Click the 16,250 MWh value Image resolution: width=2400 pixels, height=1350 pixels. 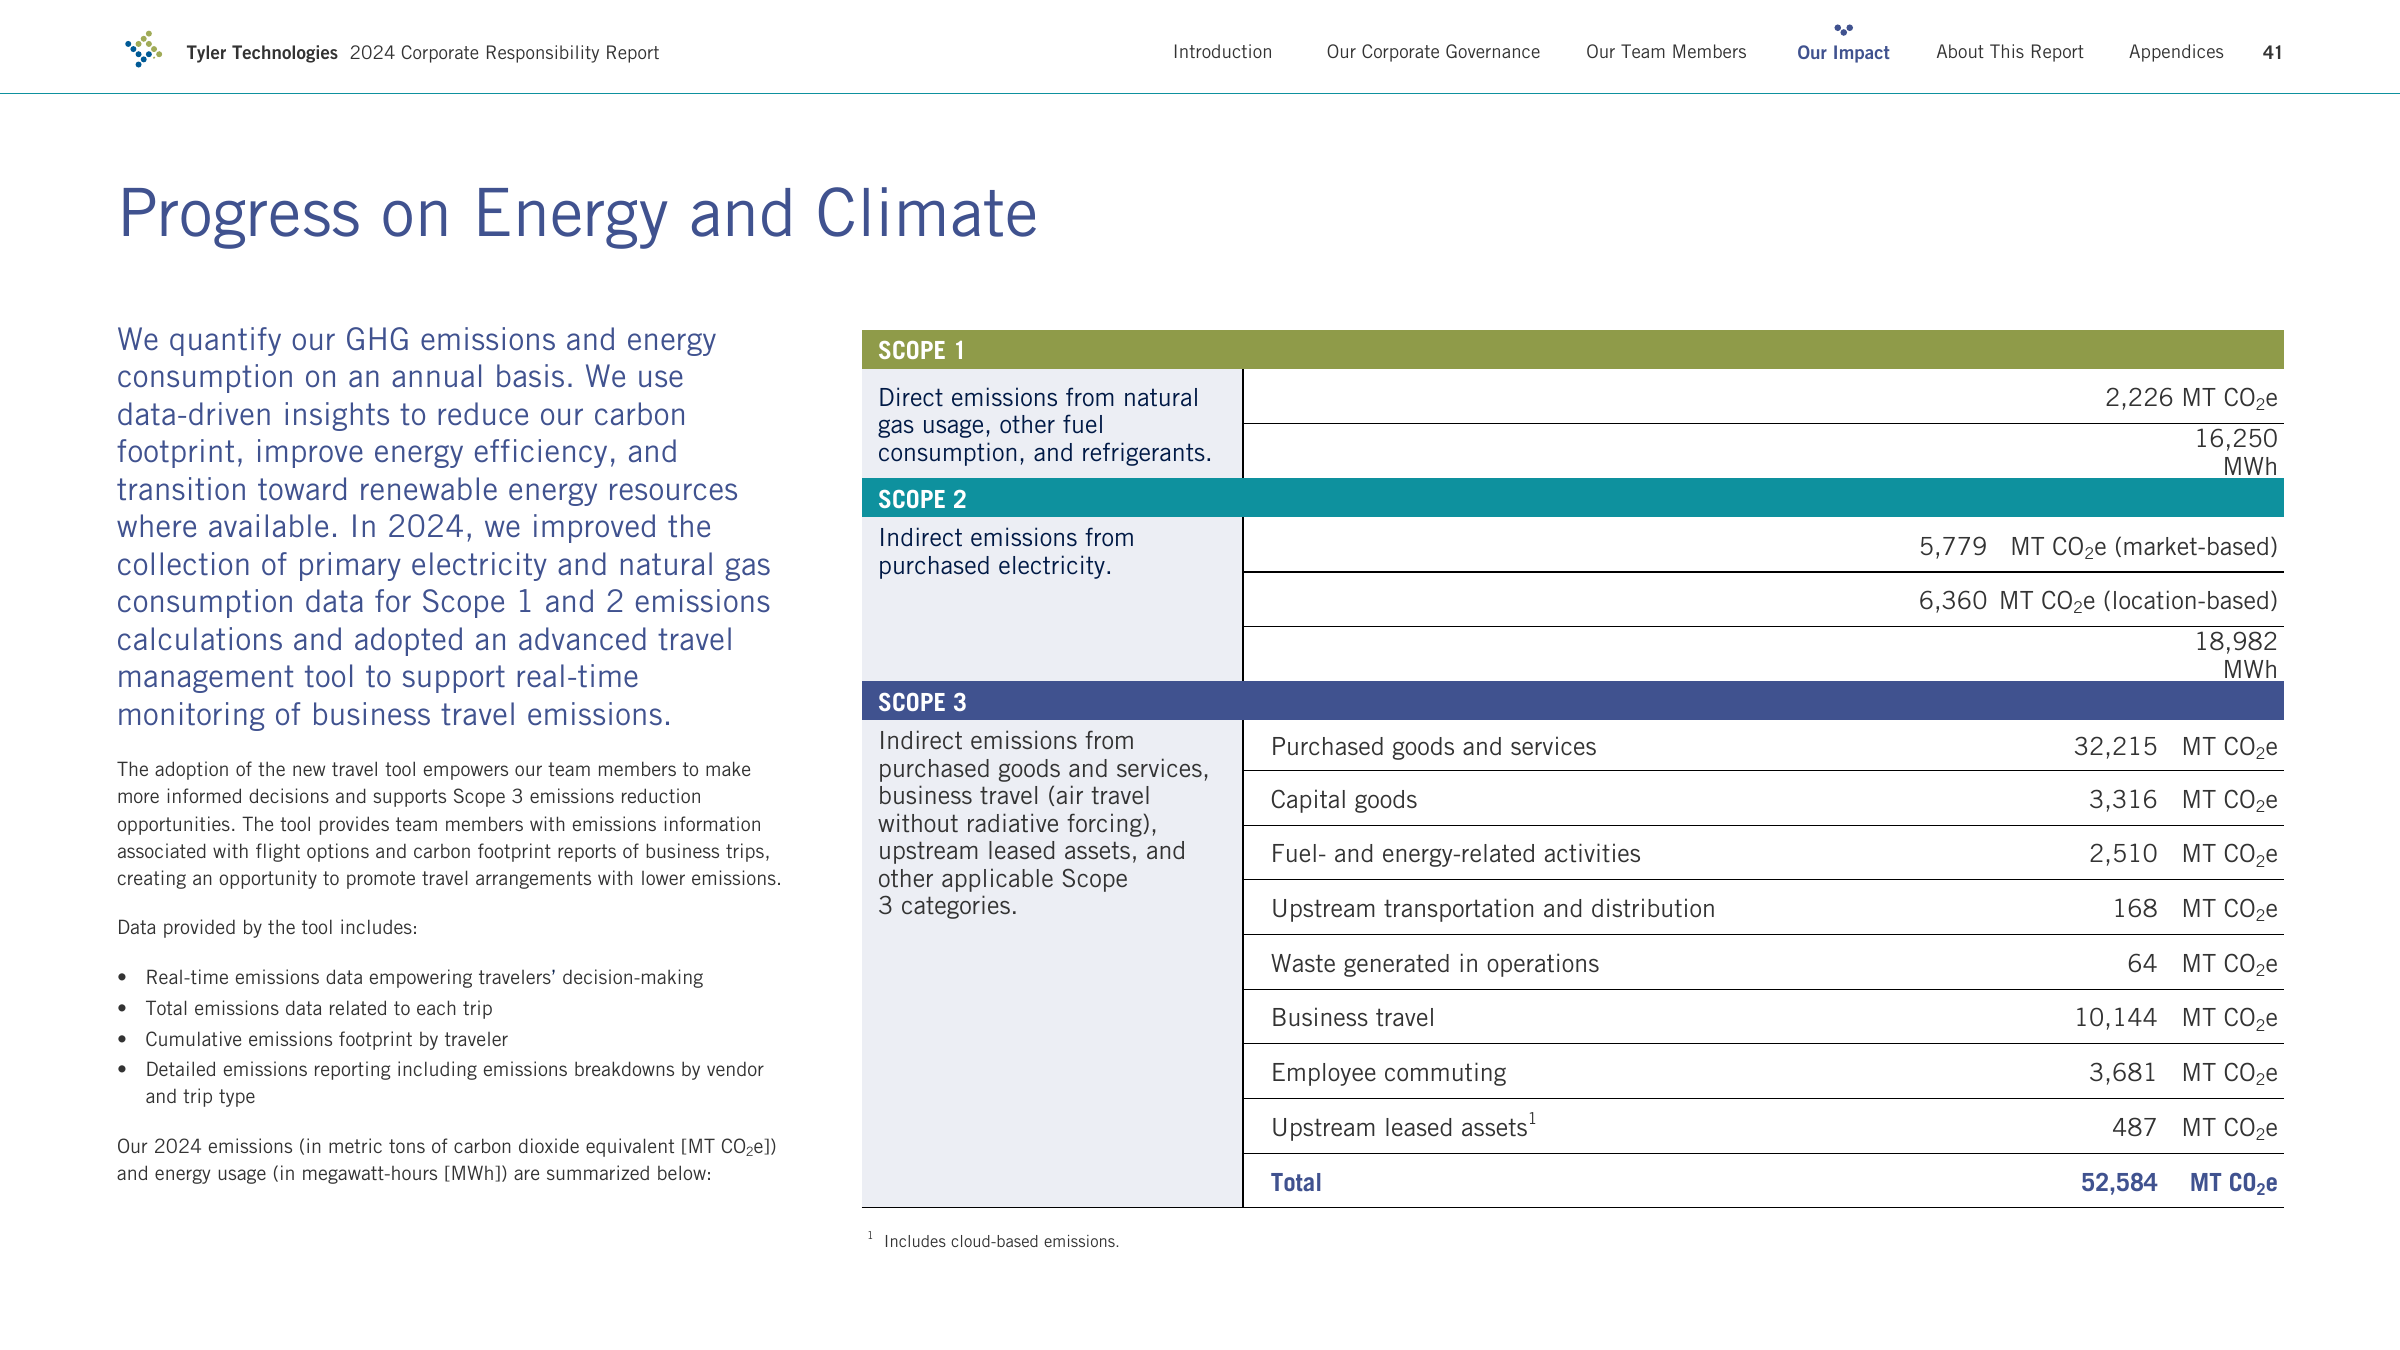coord(2235,452)
